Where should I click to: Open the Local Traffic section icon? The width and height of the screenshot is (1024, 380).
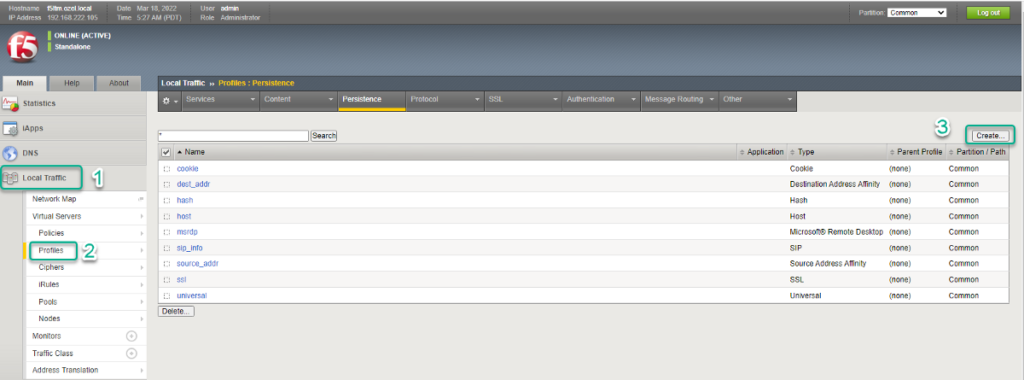10,178
